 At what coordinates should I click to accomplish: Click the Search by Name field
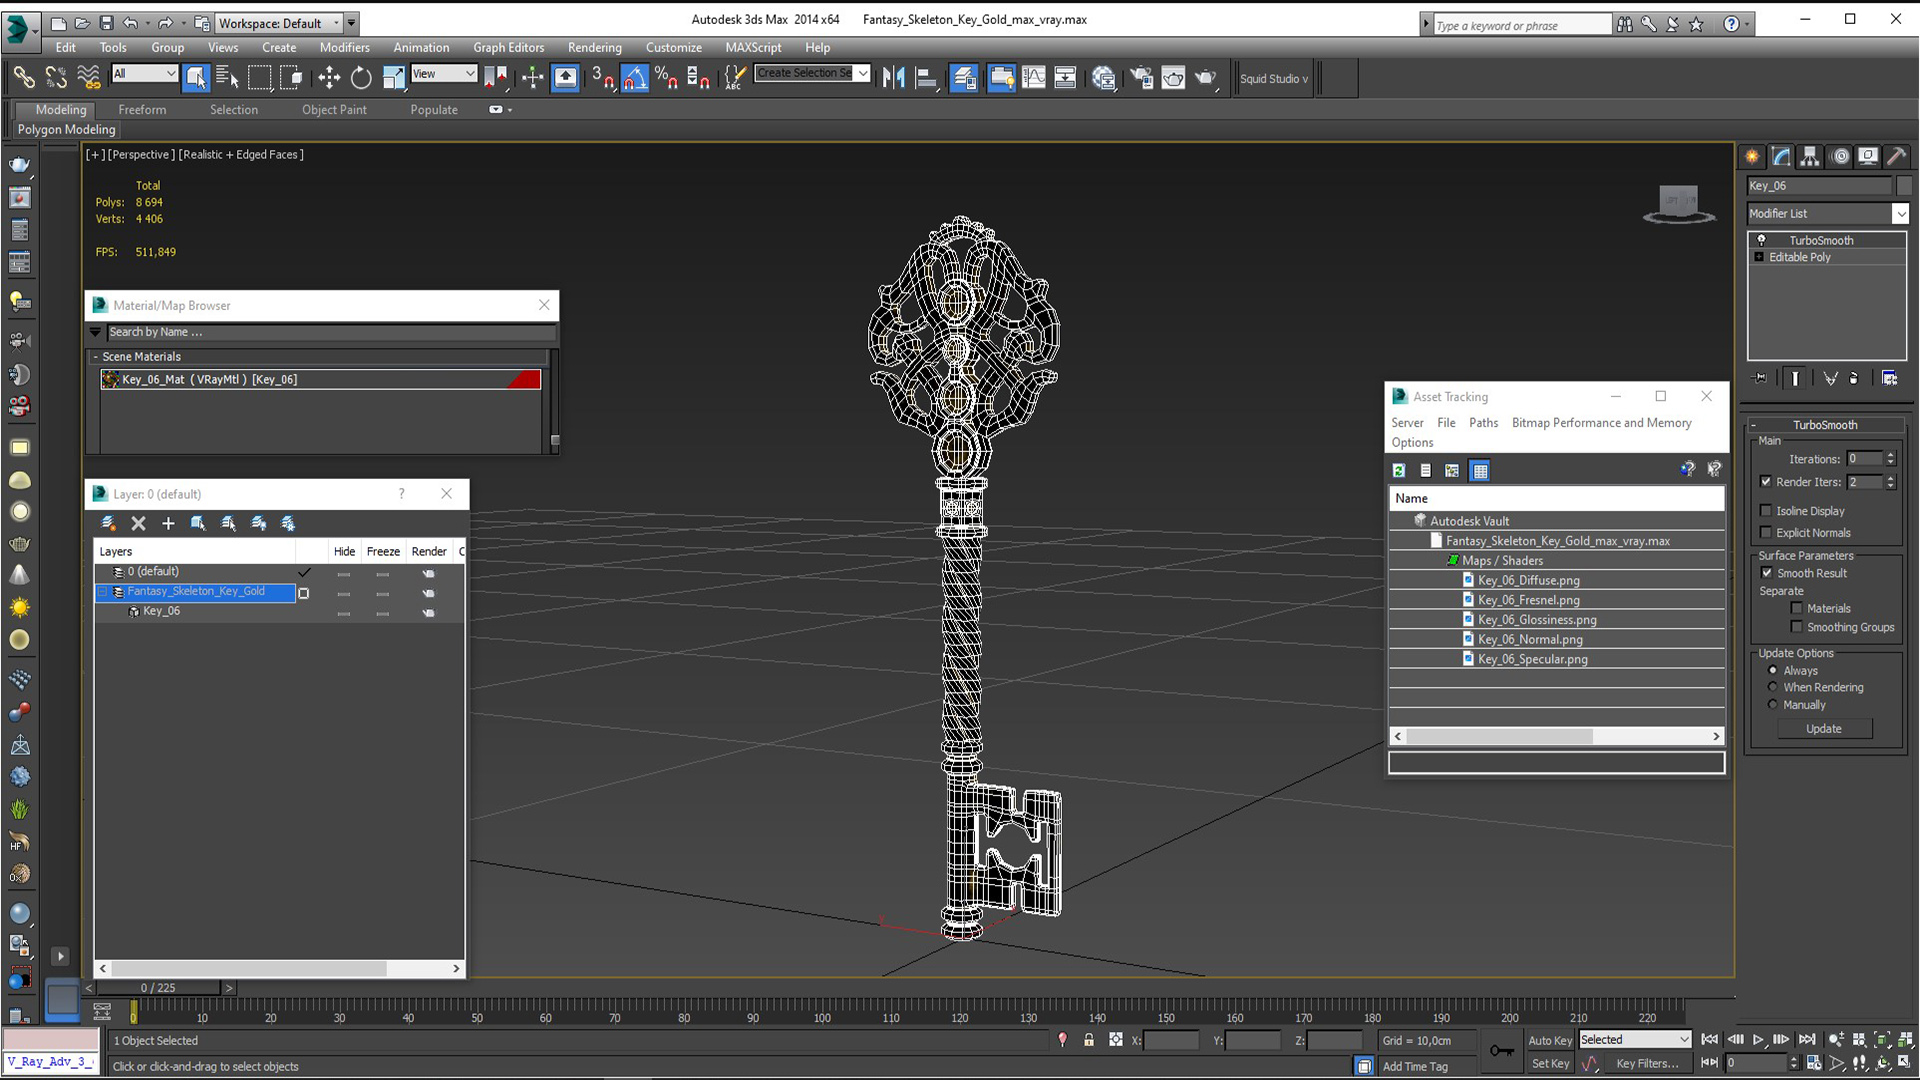coord(330,332)
